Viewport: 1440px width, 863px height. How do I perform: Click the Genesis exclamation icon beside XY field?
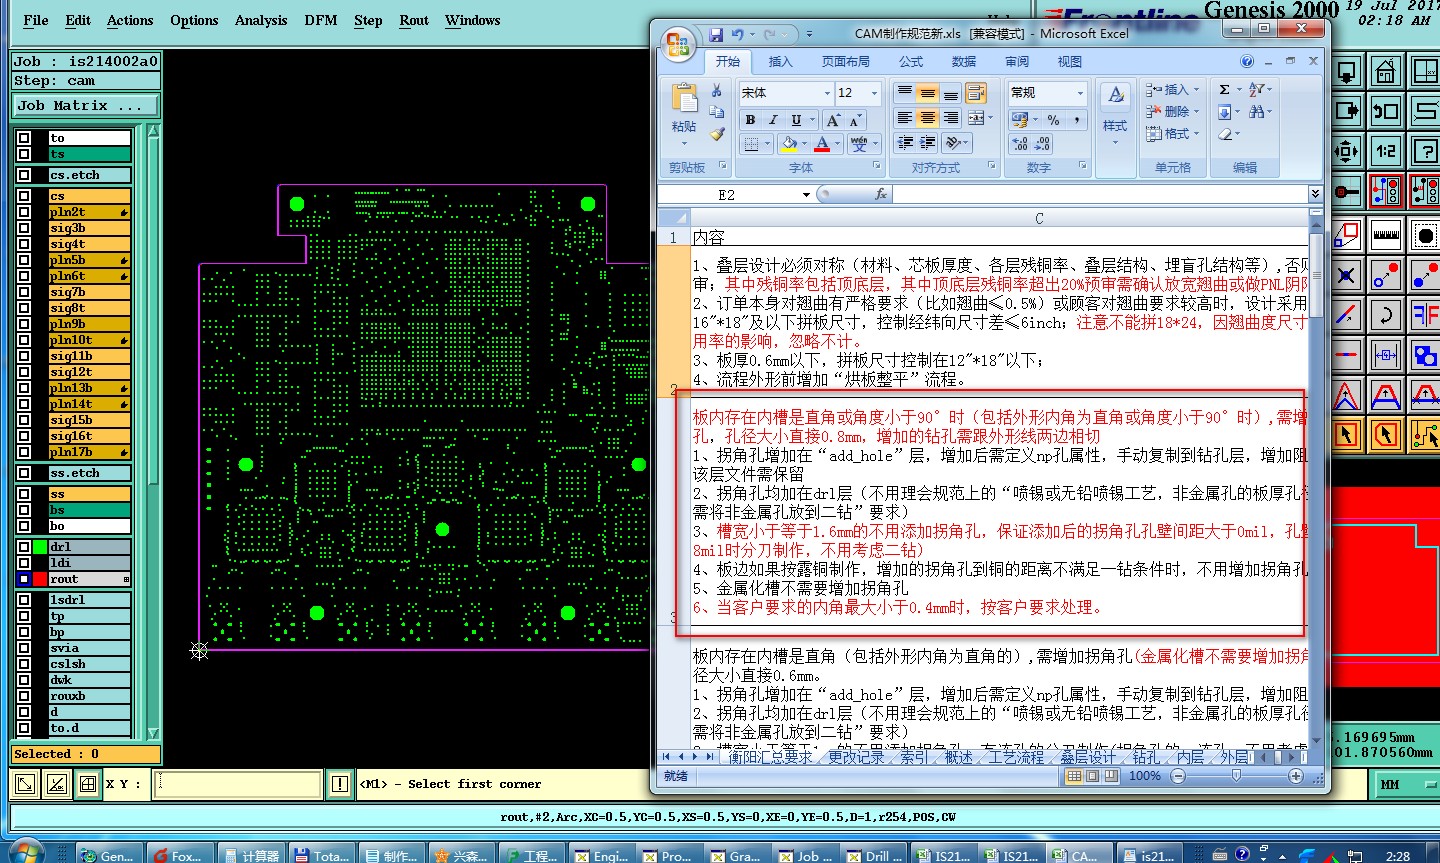click(x=340, y=784)
